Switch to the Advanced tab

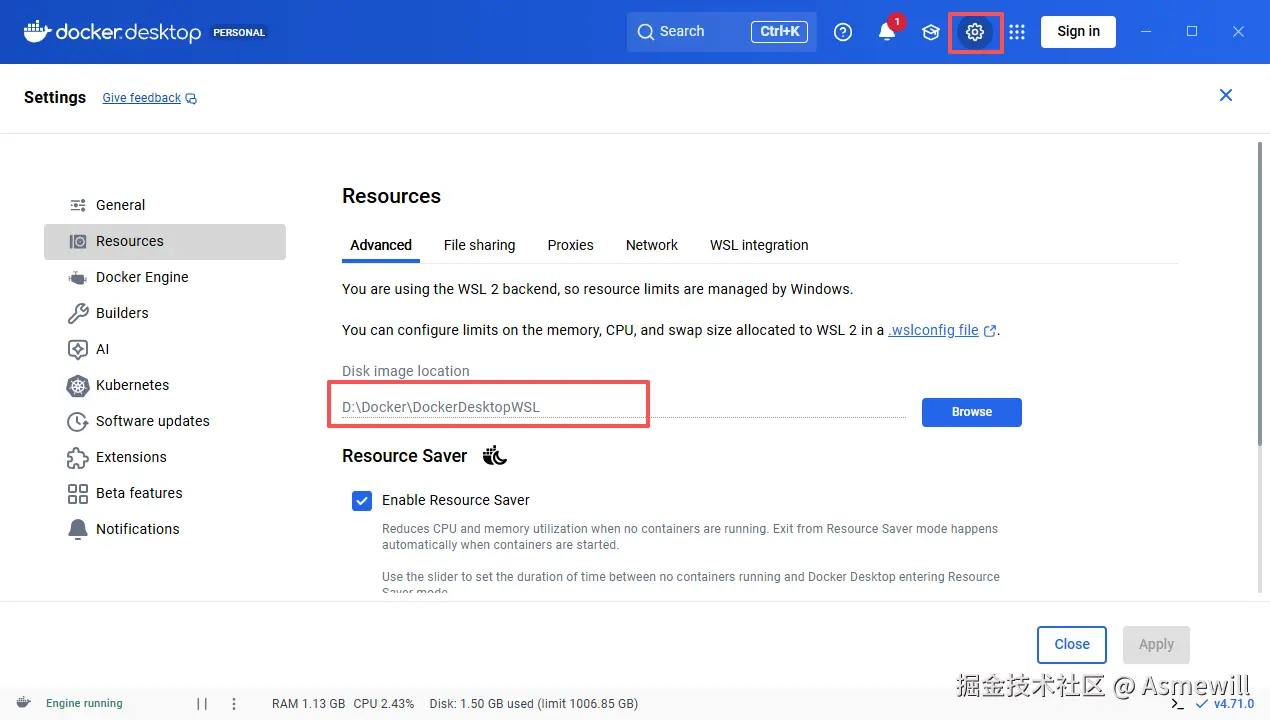click(381, 245)
